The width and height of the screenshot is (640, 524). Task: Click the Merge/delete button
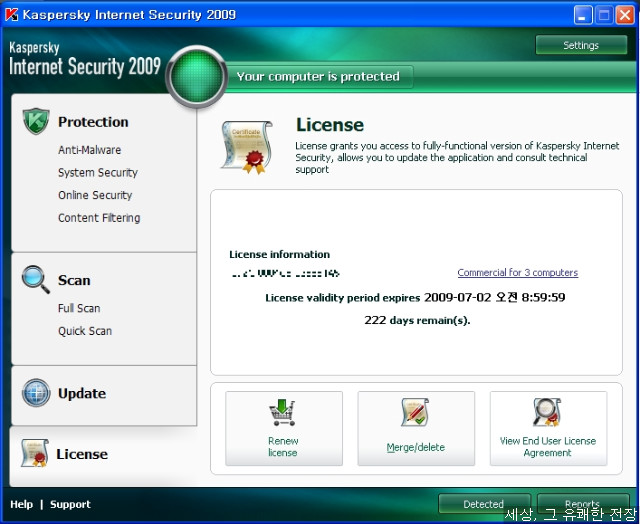point(416,428)
